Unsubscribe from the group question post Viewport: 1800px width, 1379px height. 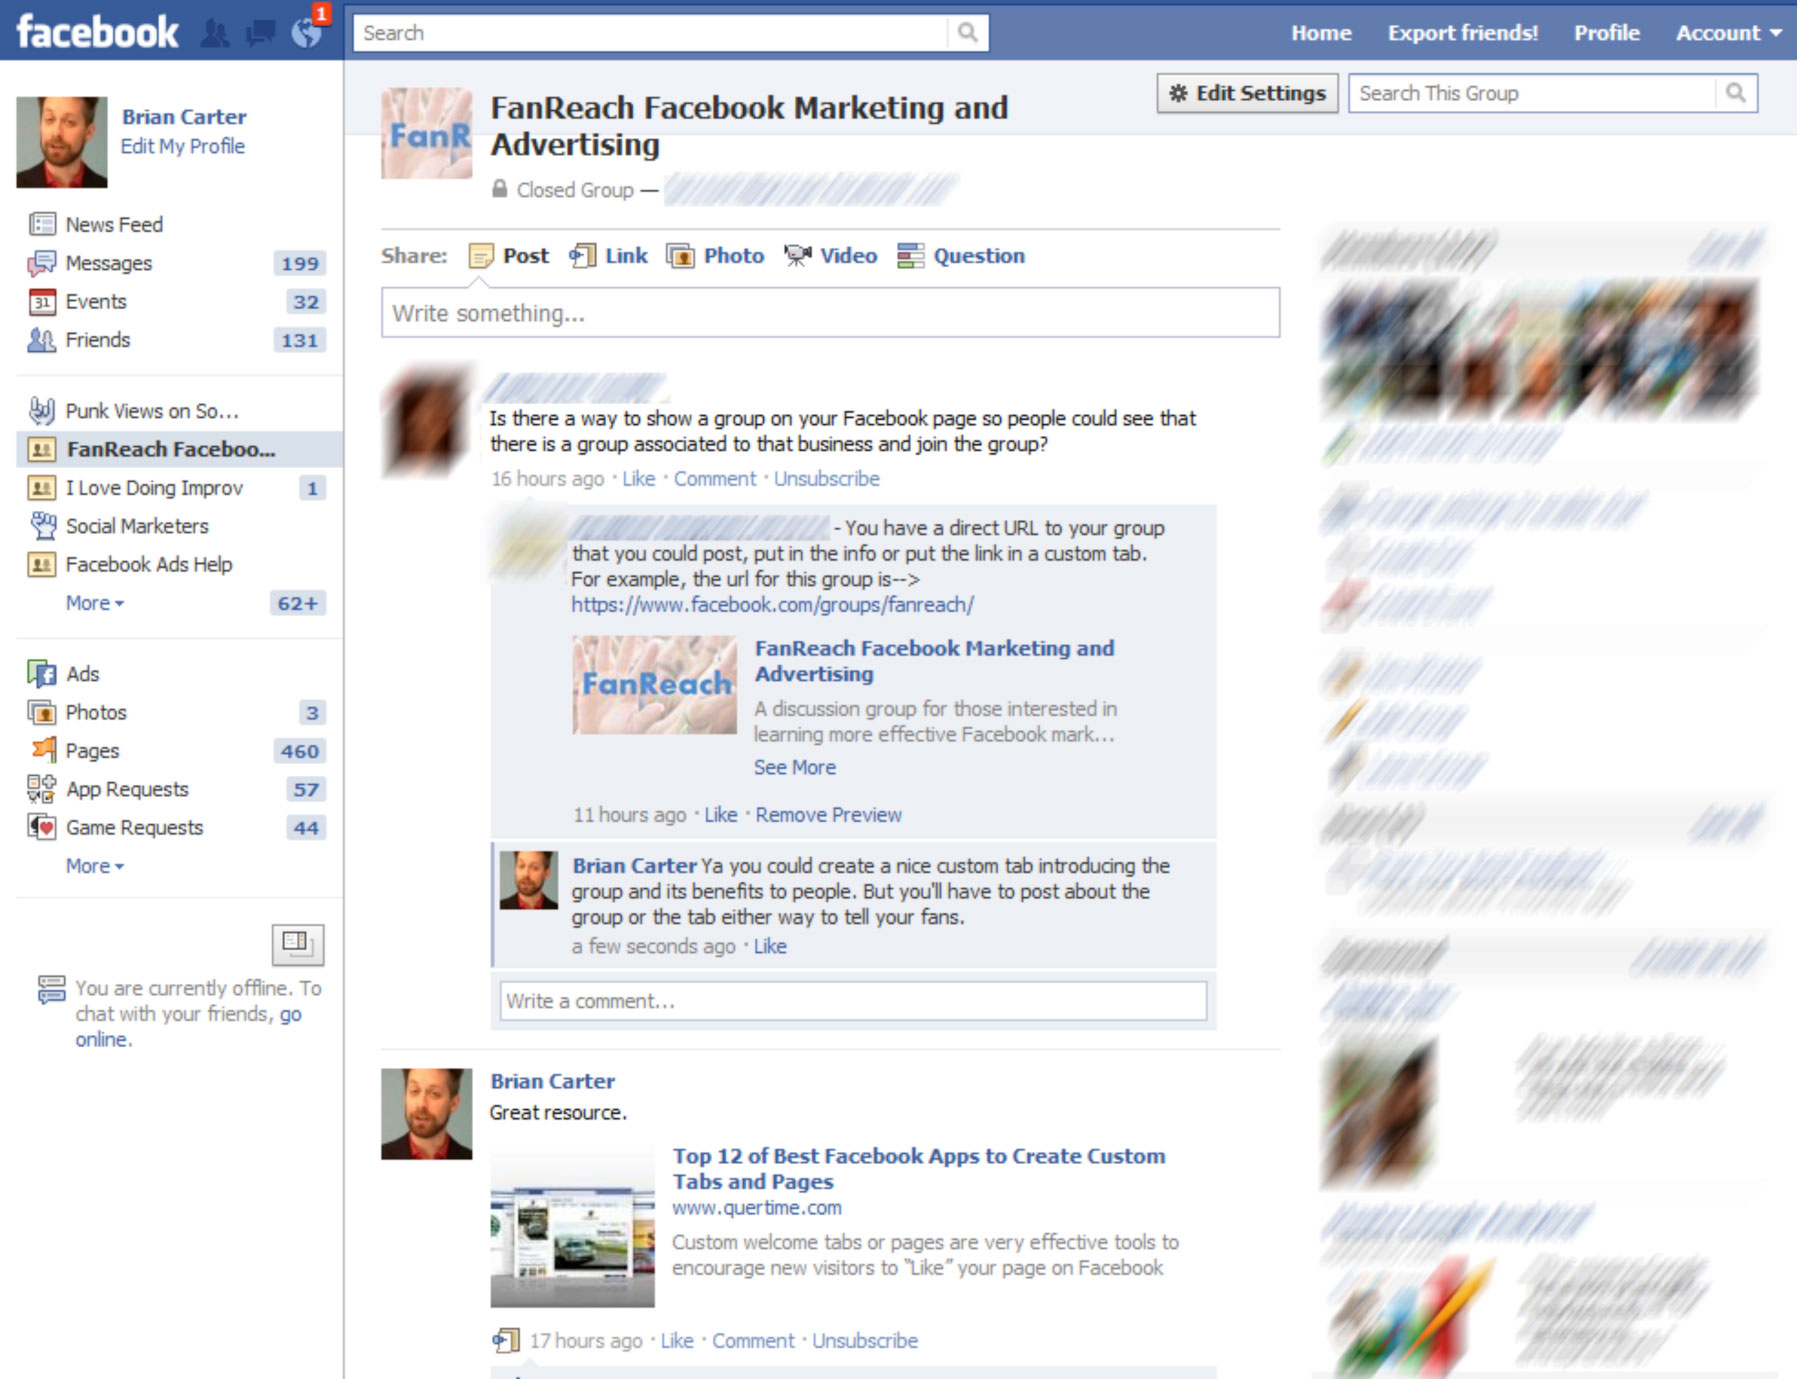click(x=825, y=478)
